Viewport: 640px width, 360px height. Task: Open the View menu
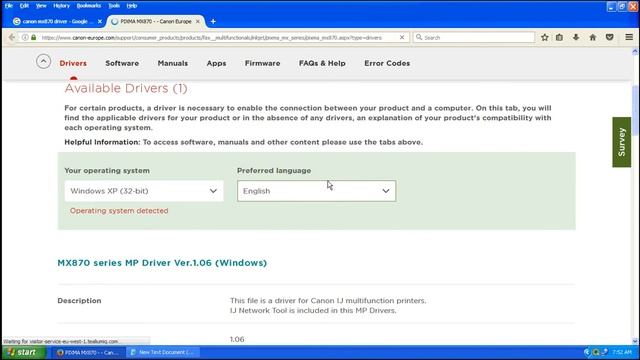pyautogui.click(x=41, y=6)
